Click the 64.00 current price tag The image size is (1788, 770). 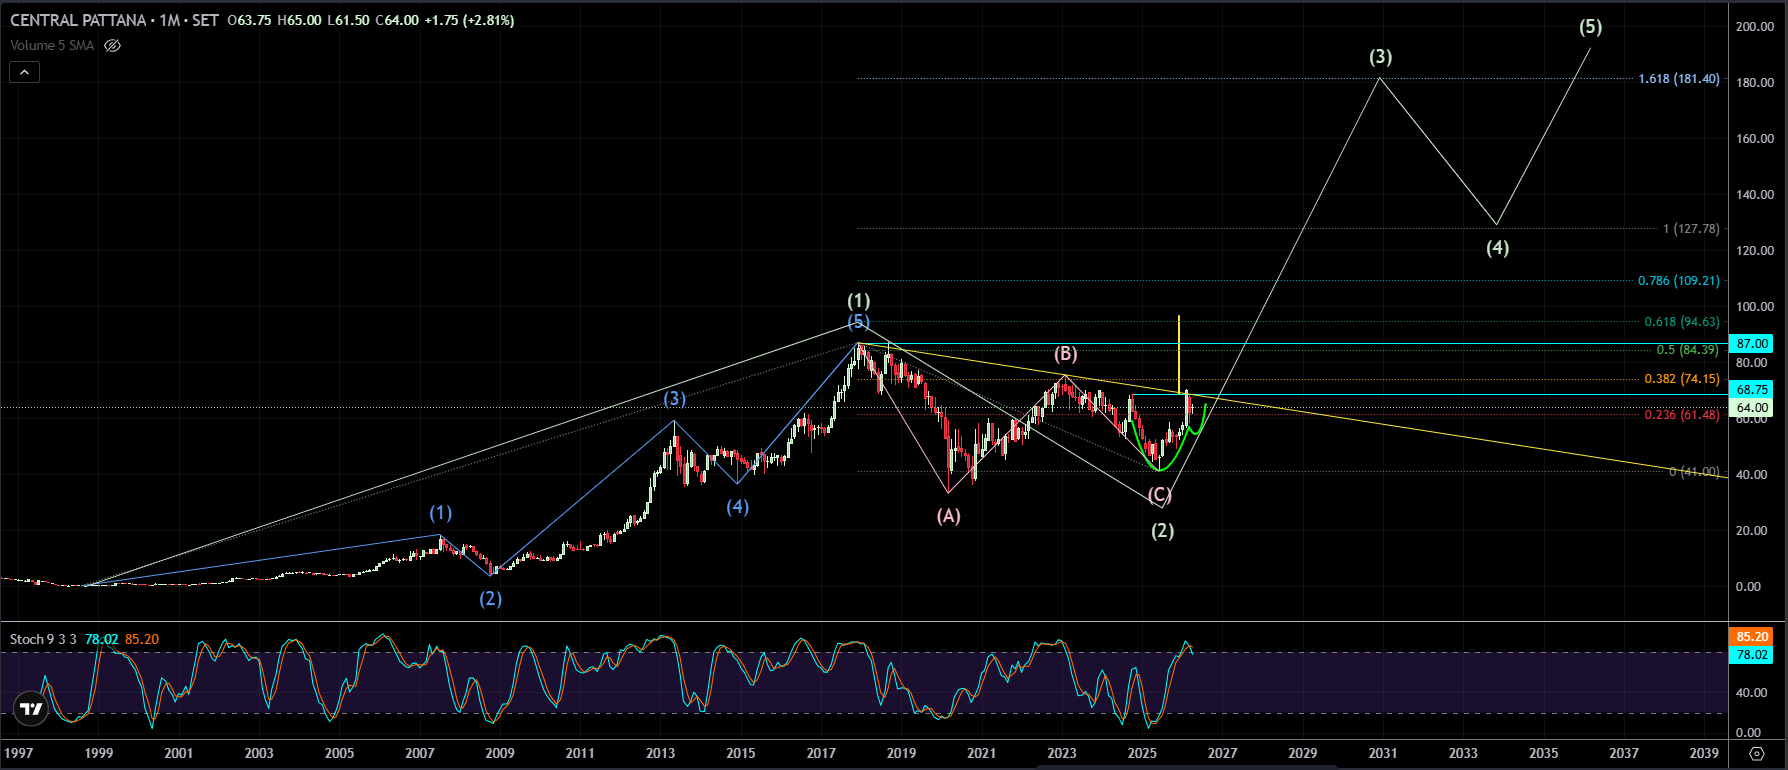point(1752,407)
